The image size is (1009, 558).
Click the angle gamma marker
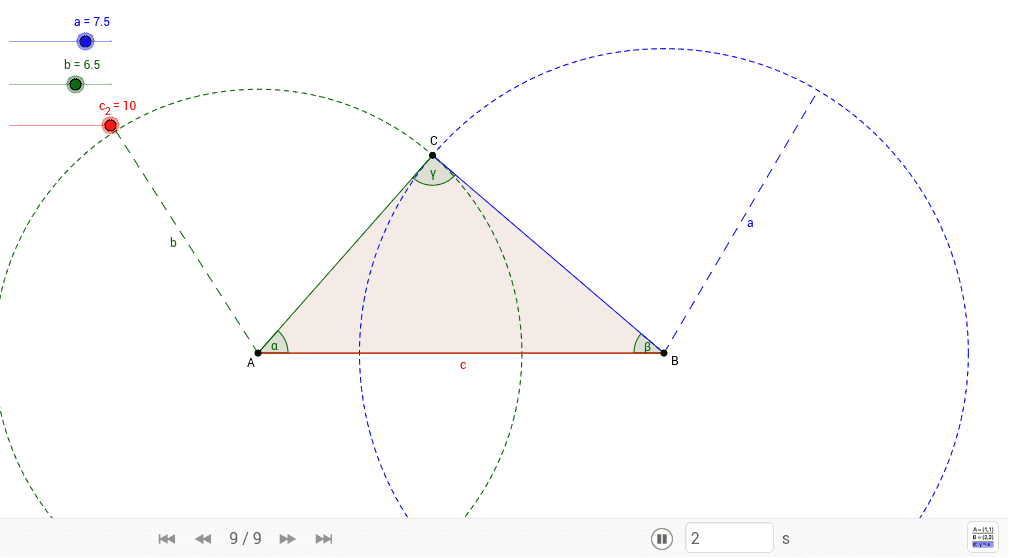(x=433, y=172)
